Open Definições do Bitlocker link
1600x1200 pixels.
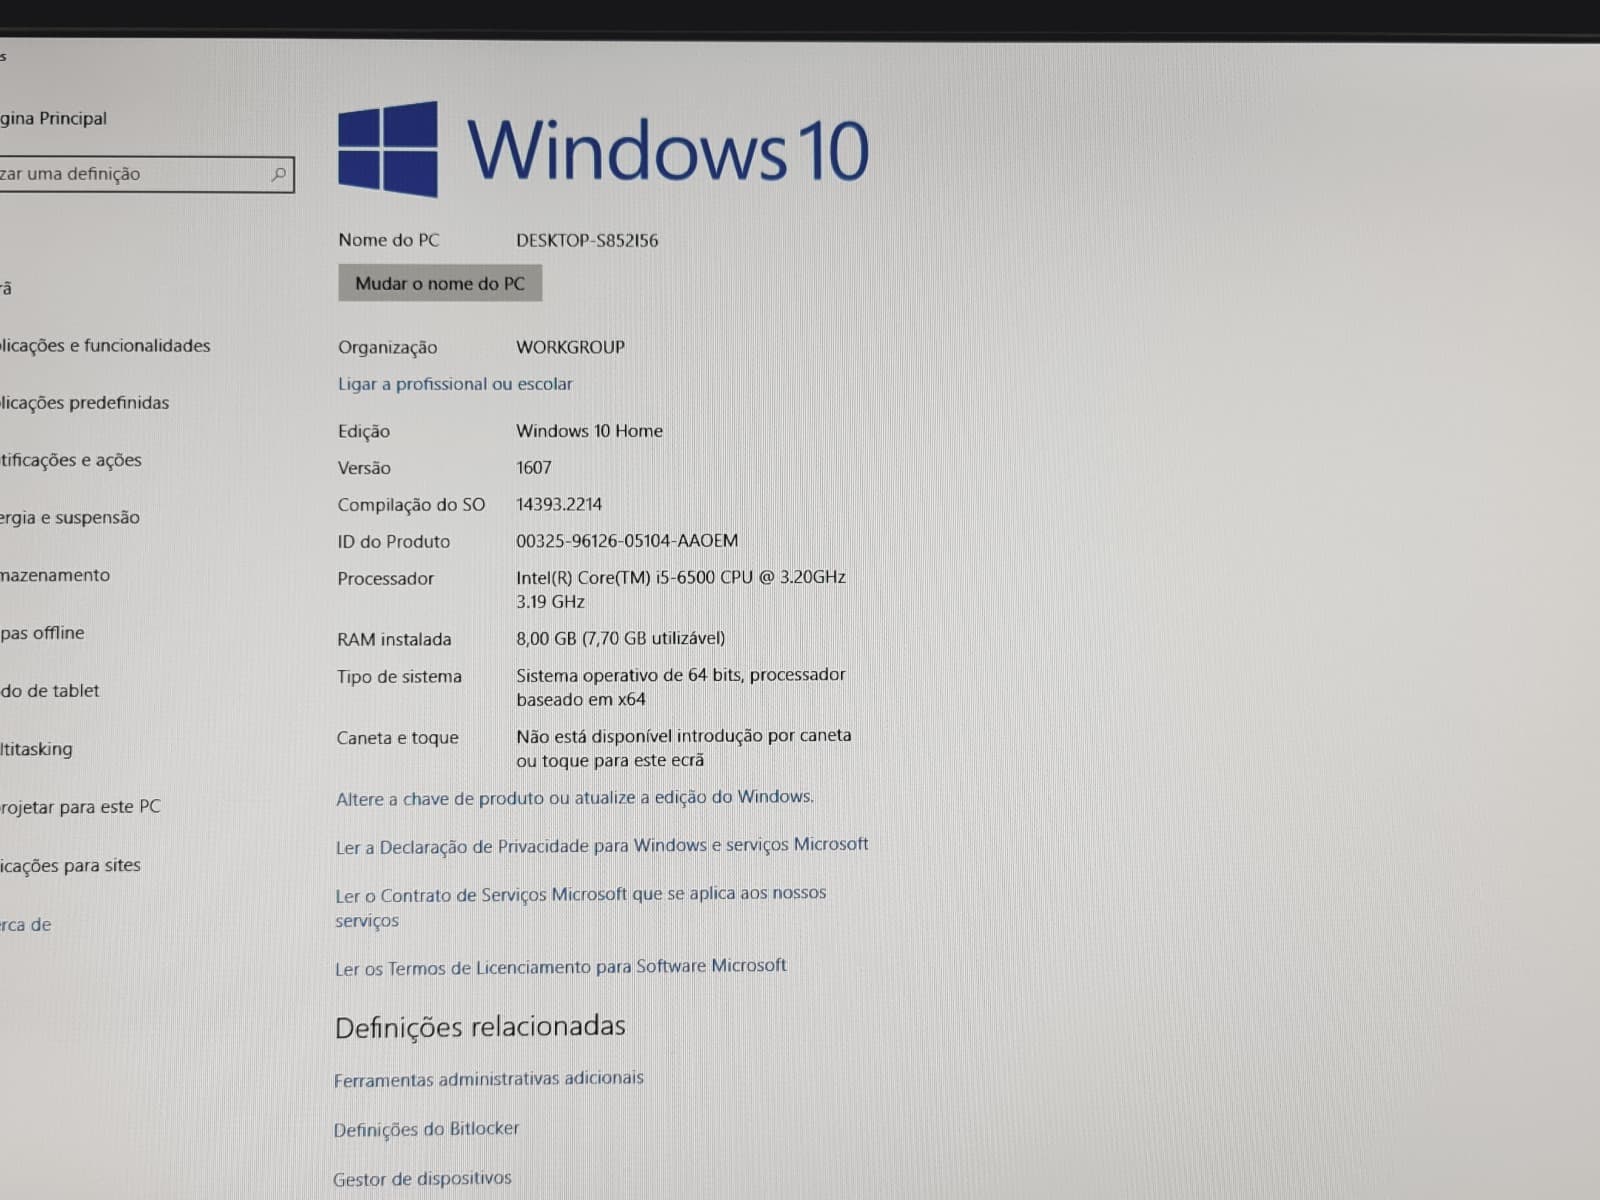coord(426,1129)
